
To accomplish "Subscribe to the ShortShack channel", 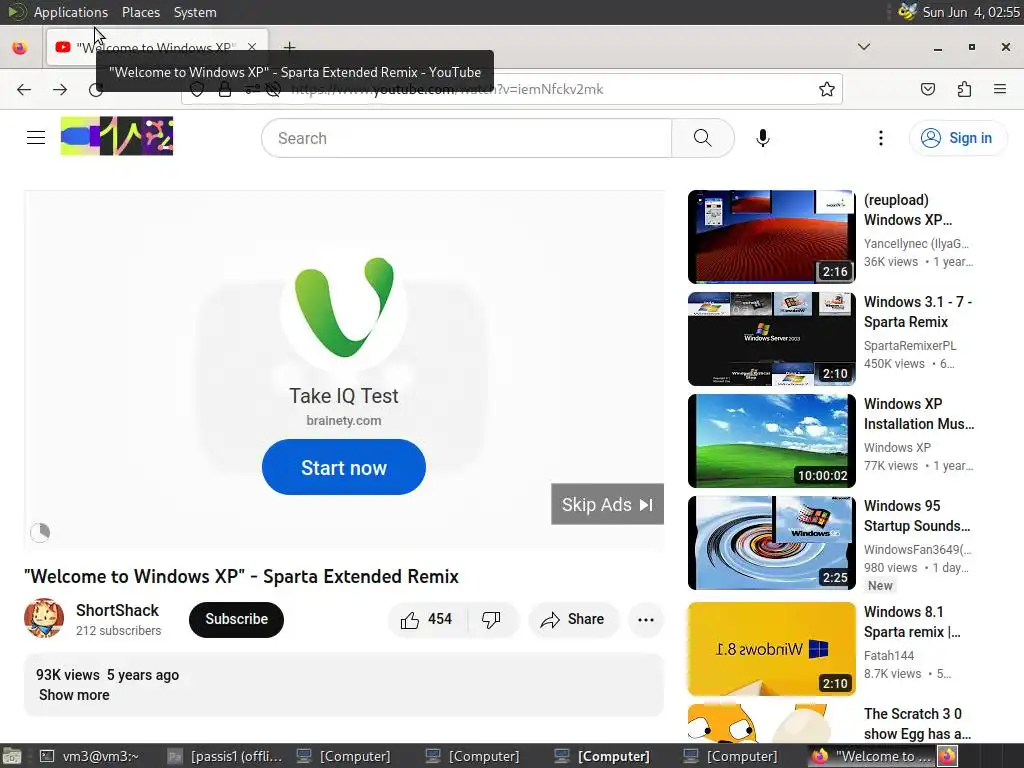I will click(x=236, y=619).
